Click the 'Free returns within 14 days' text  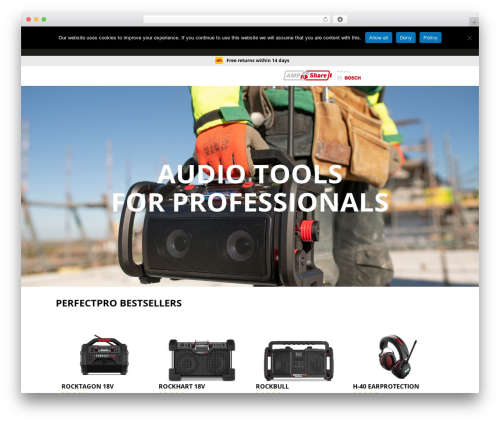pyautogui.click(x=258, y=60)
